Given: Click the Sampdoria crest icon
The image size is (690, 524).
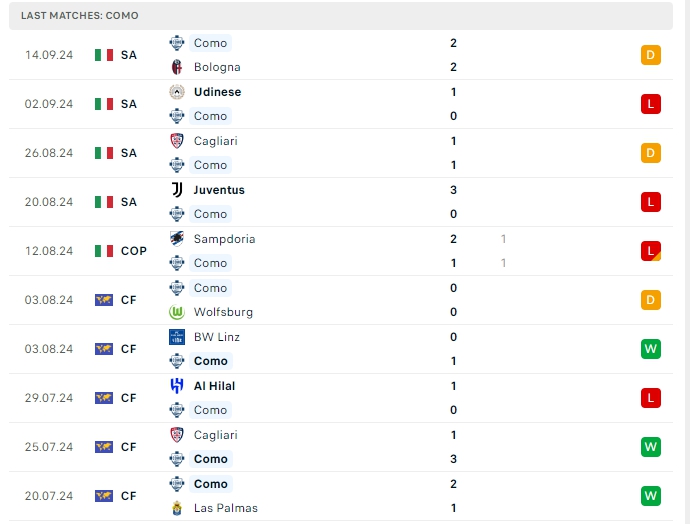Looking at the screenshot, I should pyautogui.click(x=177, y=239).
